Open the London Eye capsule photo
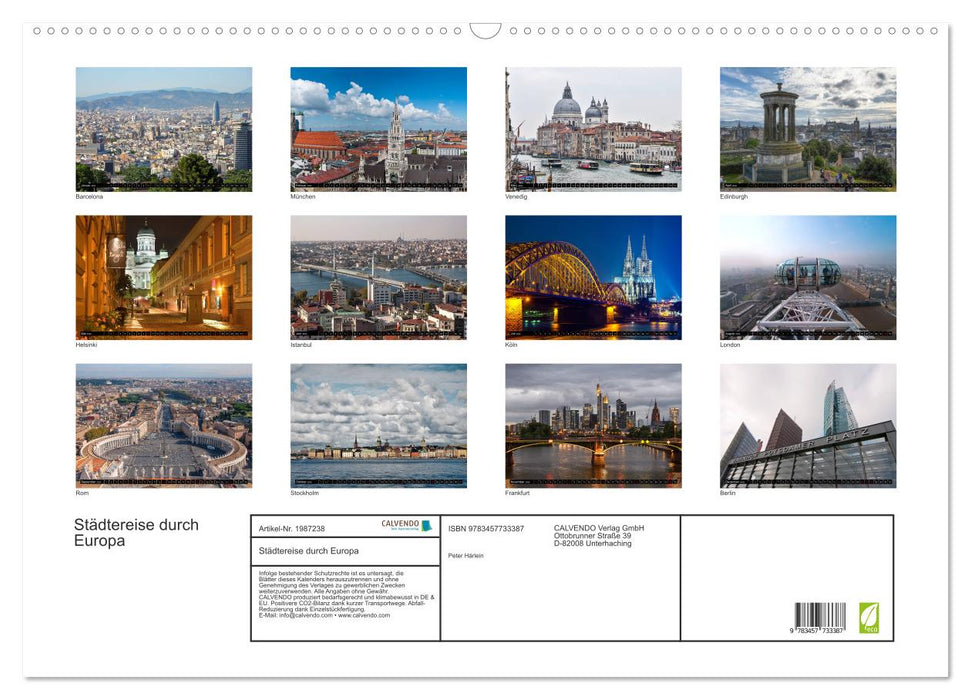 [808, 276]
